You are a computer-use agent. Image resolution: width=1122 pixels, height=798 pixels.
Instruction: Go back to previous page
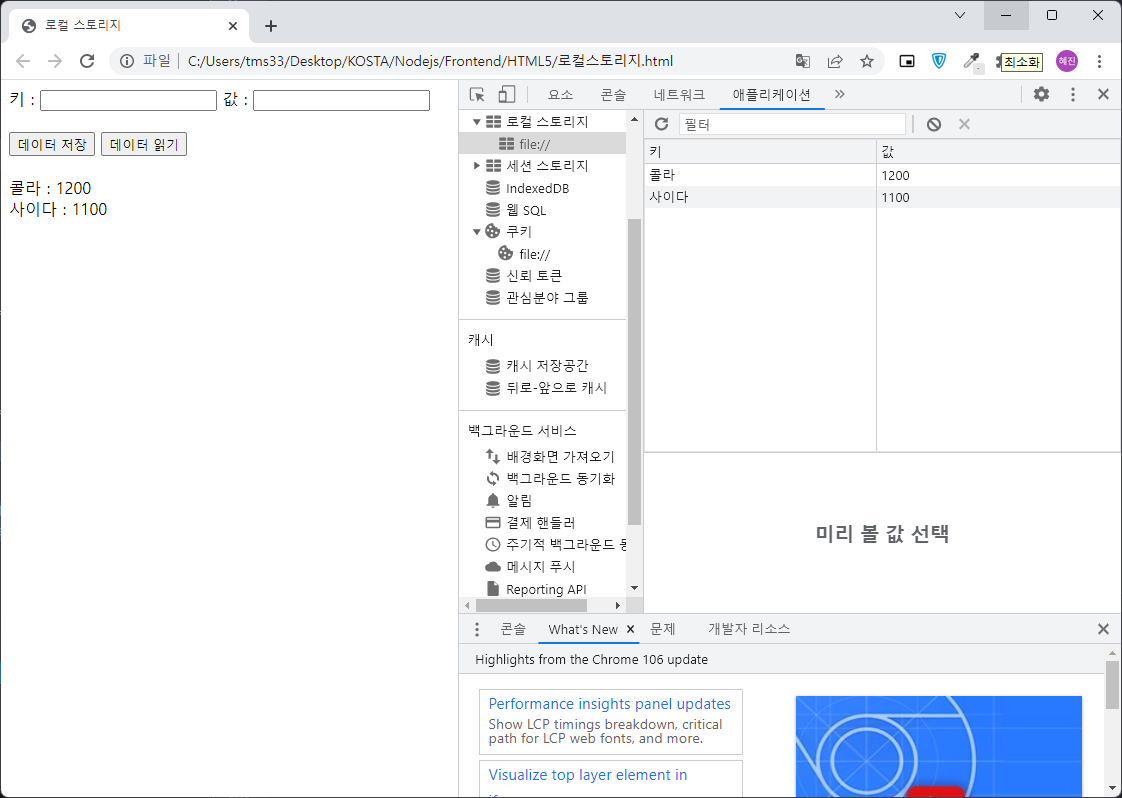pos(23,61)
